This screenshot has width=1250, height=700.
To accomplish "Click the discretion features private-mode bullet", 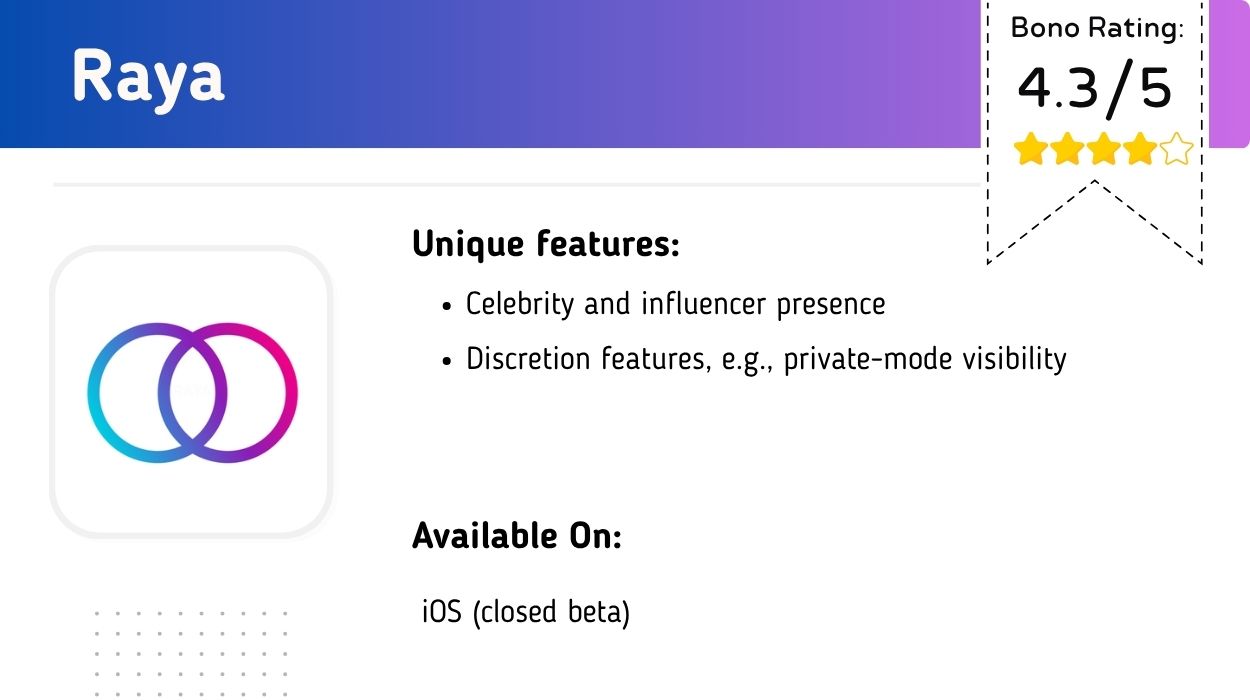I will tap(766, 358).
